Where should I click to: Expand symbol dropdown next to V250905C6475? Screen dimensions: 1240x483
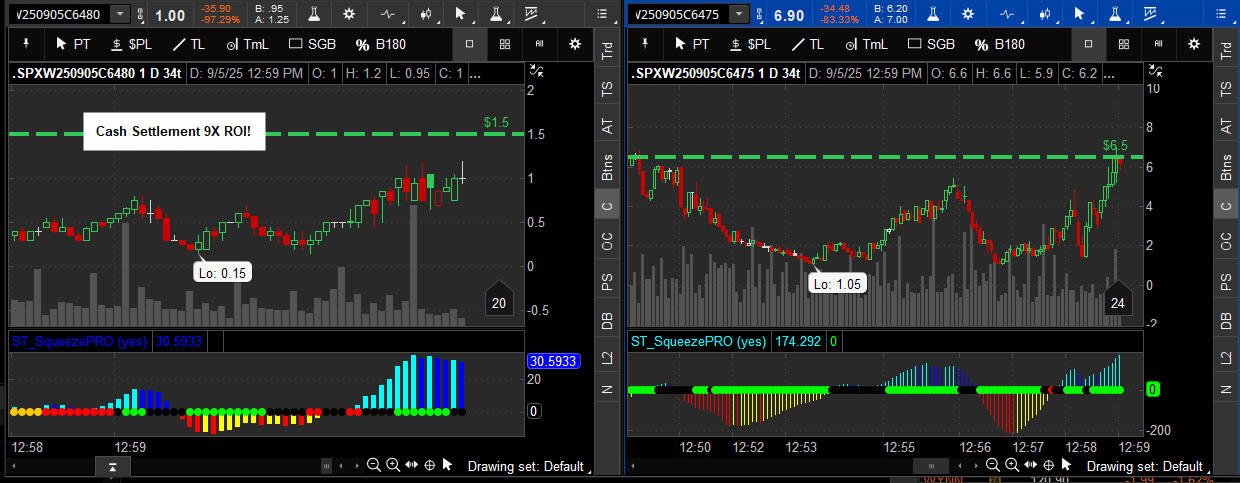[x=738, y=14]
